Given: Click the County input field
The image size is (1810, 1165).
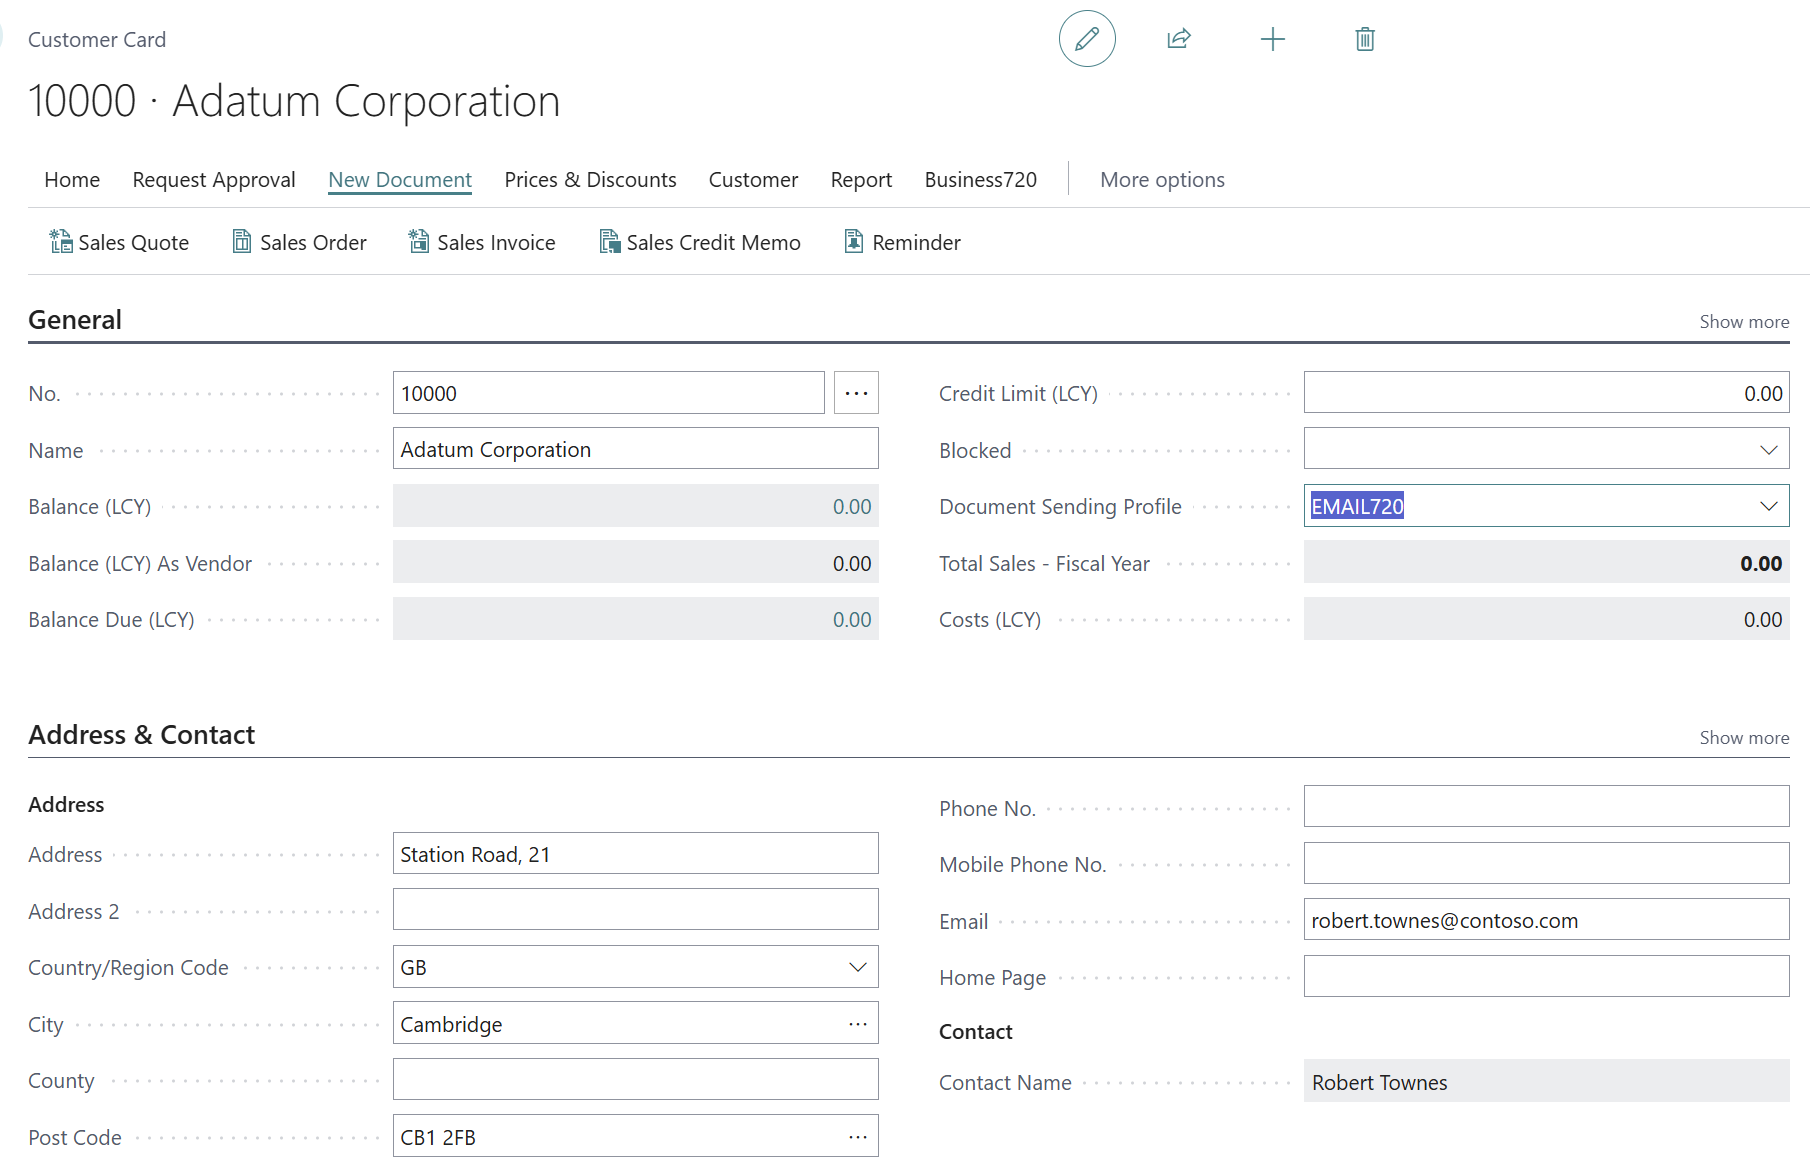Looking at the screenshot, I should 635,1080.
